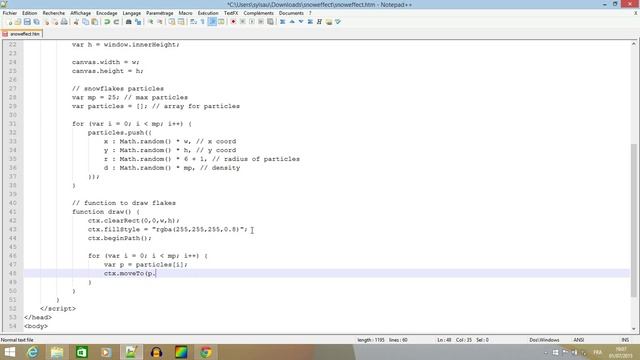Click the editor vertical scrollbar thumb
Viewport: 640px width, 360px height.
coord(633,220)
